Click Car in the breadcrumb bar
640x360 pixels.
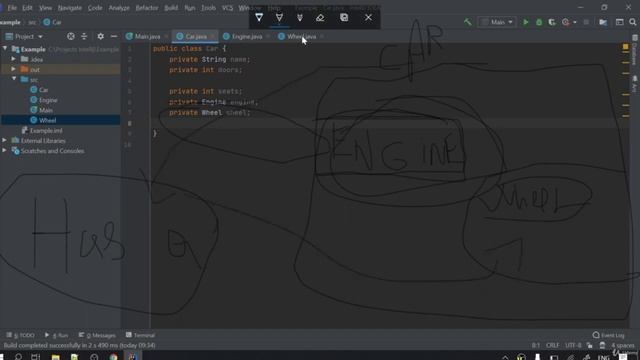click(53, 22)
